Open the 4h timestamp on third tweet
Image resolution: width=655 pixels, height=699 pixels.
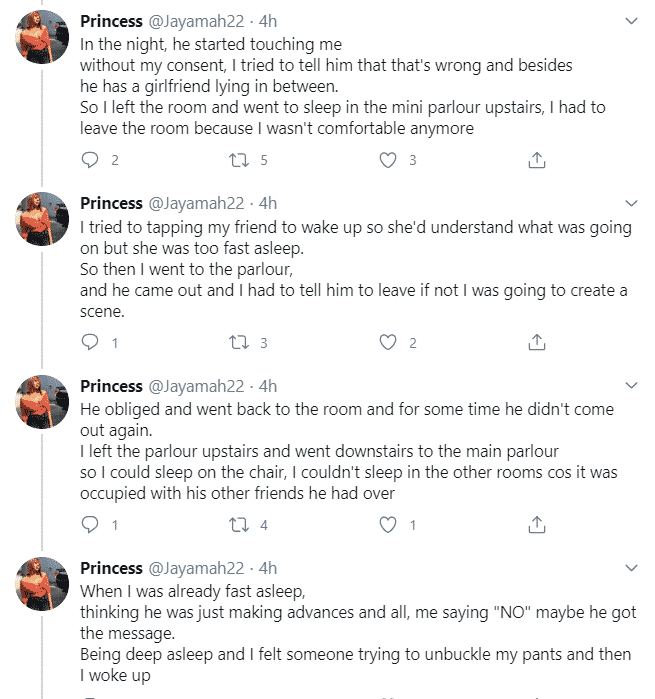267,386
